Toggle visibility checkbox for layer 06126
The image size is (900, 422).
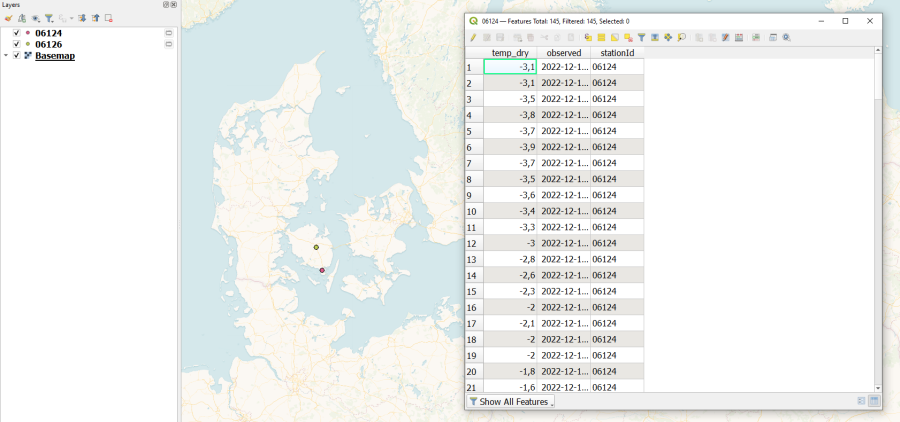click(16, 44)
